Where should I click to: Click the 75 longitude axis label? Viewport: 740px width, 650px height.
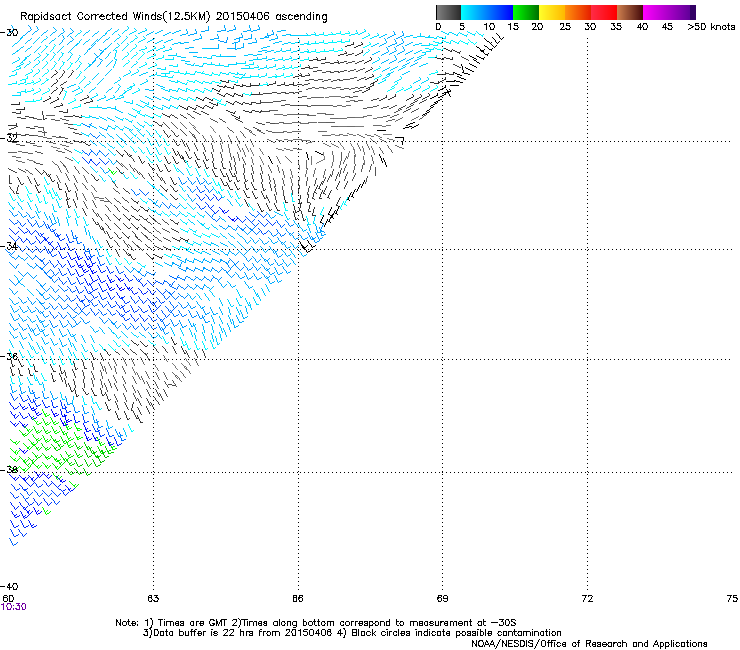(x=732, y=599)
